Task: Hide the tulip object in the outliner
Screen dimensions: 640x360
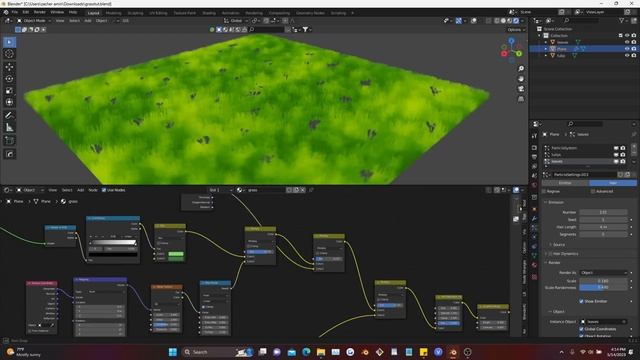Action: click(627, 55)
